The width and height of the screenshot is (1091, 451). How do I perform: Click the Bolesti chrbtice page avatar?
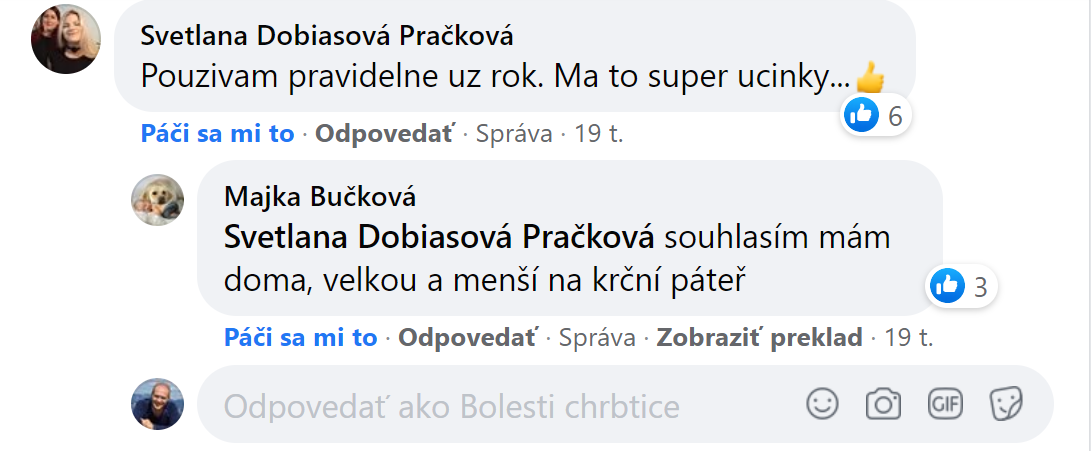point(158,404)
